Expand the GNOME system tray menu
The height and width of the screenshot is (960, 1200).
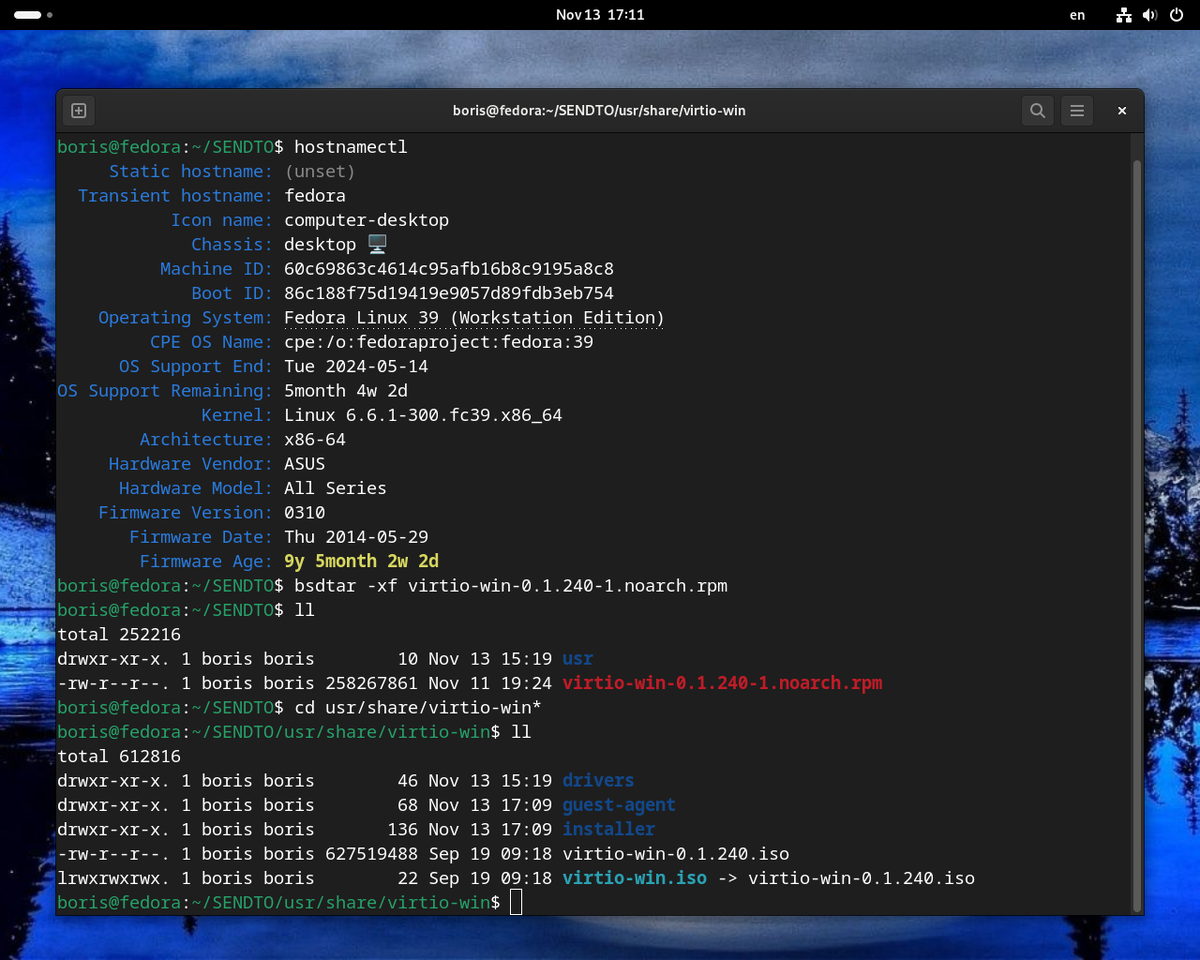pos(1148,15)
